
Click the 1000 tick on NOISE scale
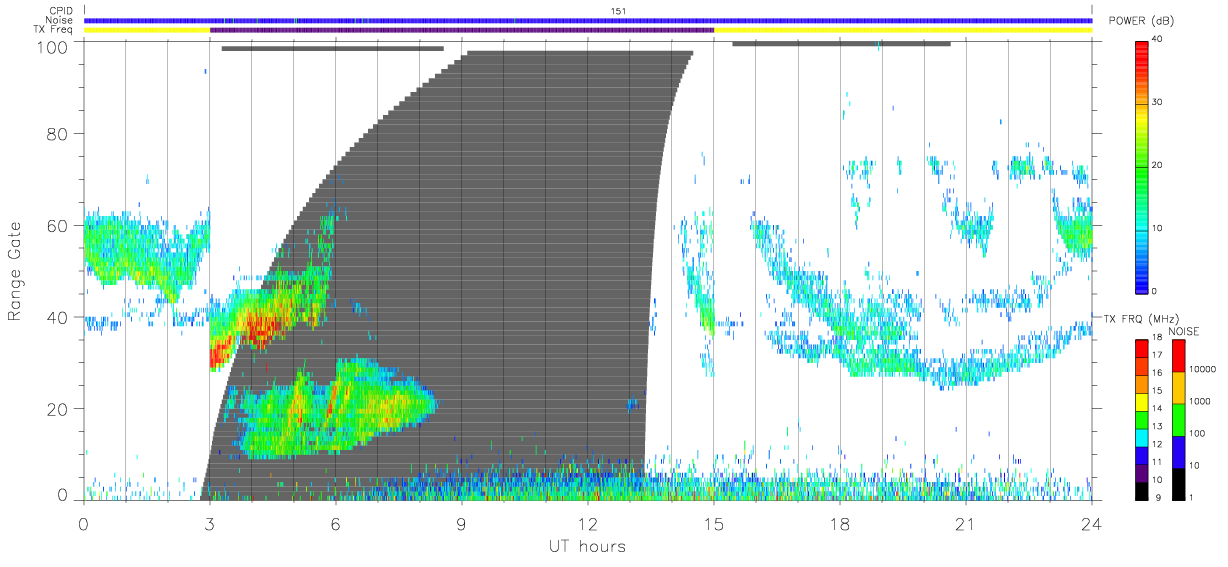point(1198,401)
